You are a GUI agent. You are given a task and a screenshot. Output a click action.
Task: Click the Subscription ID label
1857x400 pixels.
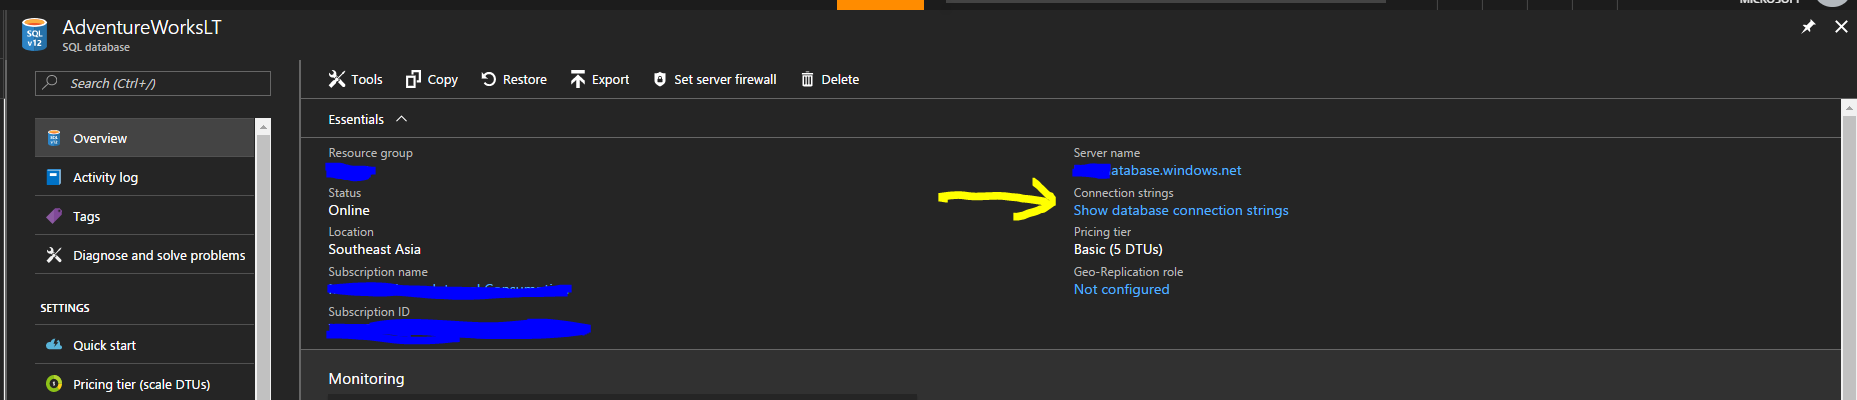click(369, 312)
